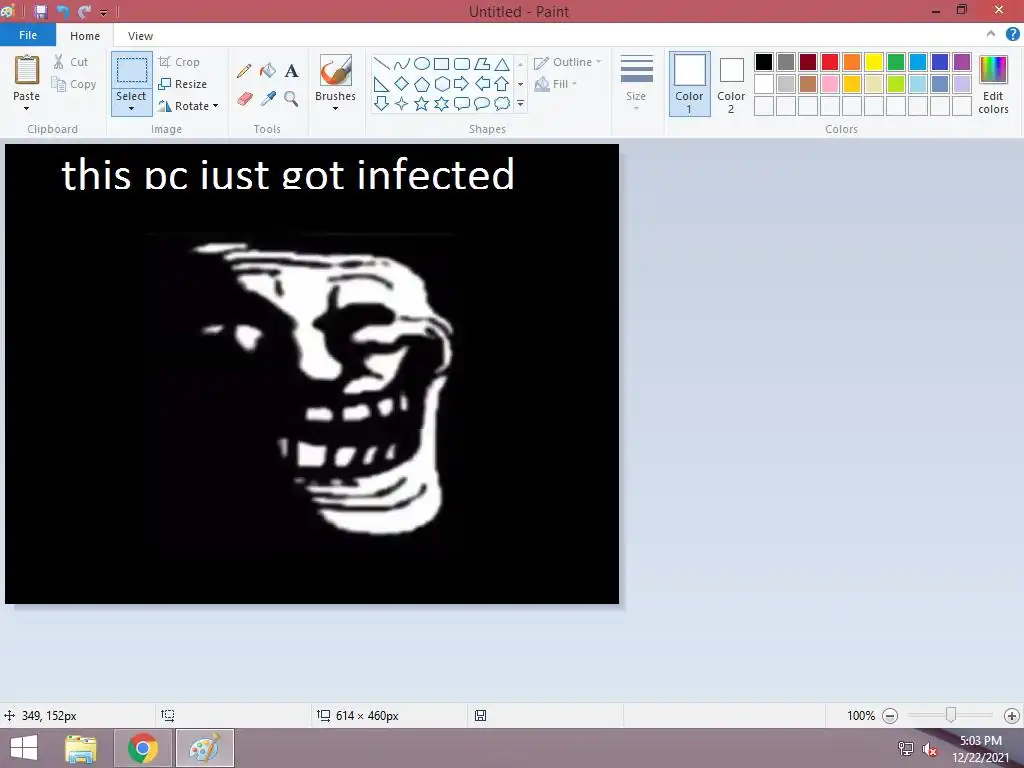Select the Pencil tool

(244, 71)
